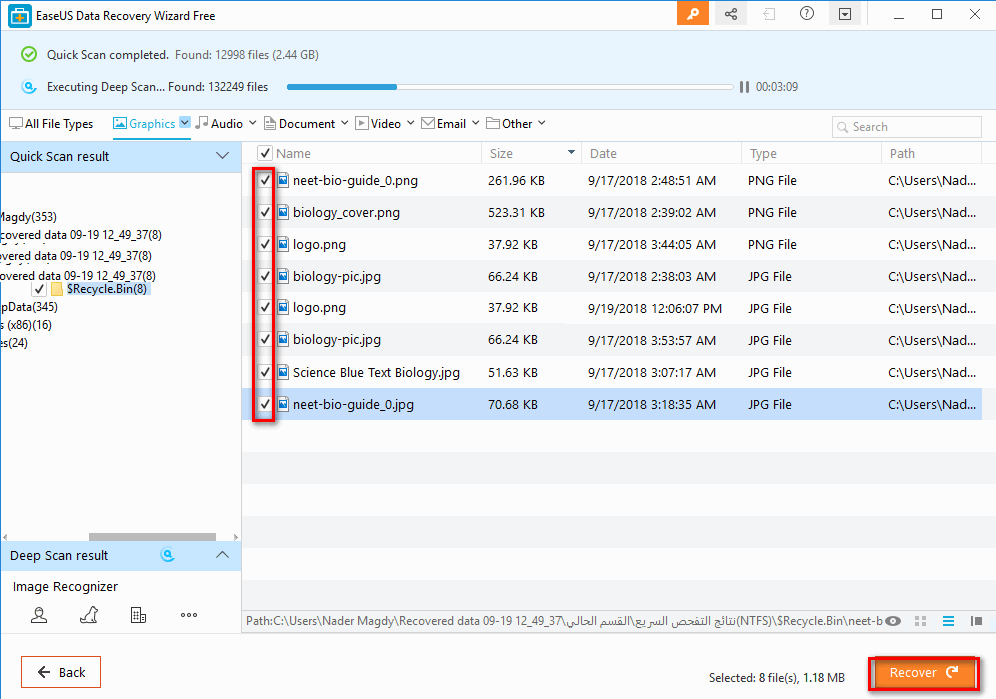This screenshot has height=699, width=996.
Task: Click the Back button
Action: pyautogui.click(x=61, y=672)
